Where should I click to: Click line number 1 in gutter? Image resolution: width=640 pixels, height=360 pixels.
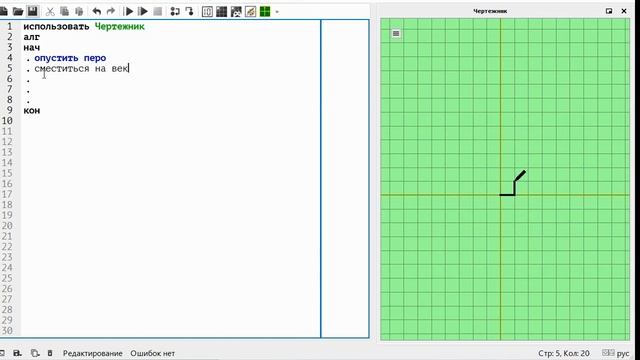[x=10, y=27]
